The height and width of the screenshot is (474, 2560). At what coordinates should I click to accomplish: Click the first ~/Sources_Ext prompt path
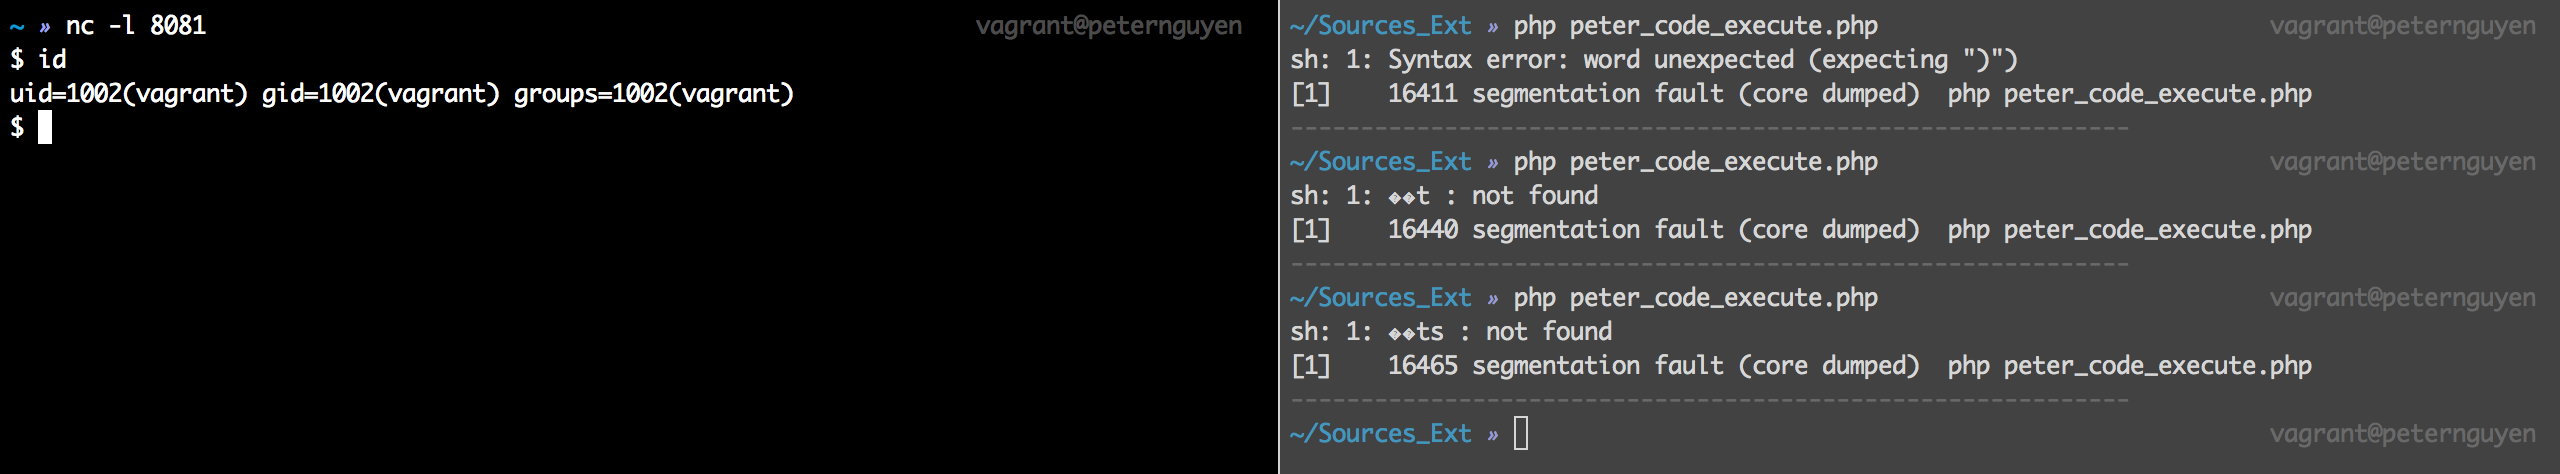tap(1380, 26)
